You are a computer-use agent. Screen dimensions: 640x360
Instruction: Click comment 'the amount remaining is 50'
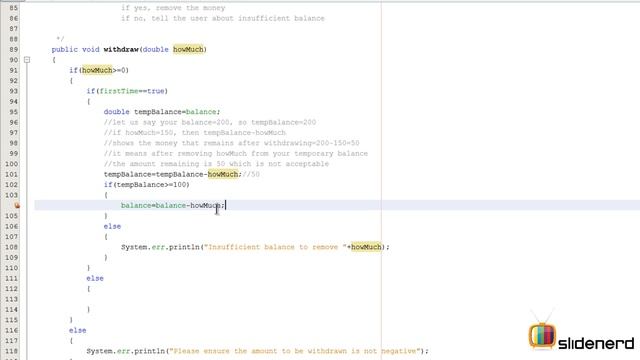216,164
